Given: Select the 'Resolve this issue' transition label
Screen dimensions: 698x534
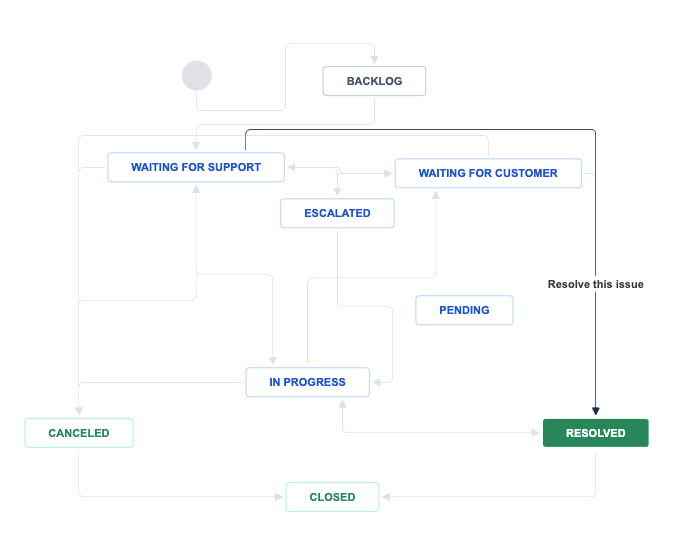Looking at the screenshot, I should (x=596, y=284).
